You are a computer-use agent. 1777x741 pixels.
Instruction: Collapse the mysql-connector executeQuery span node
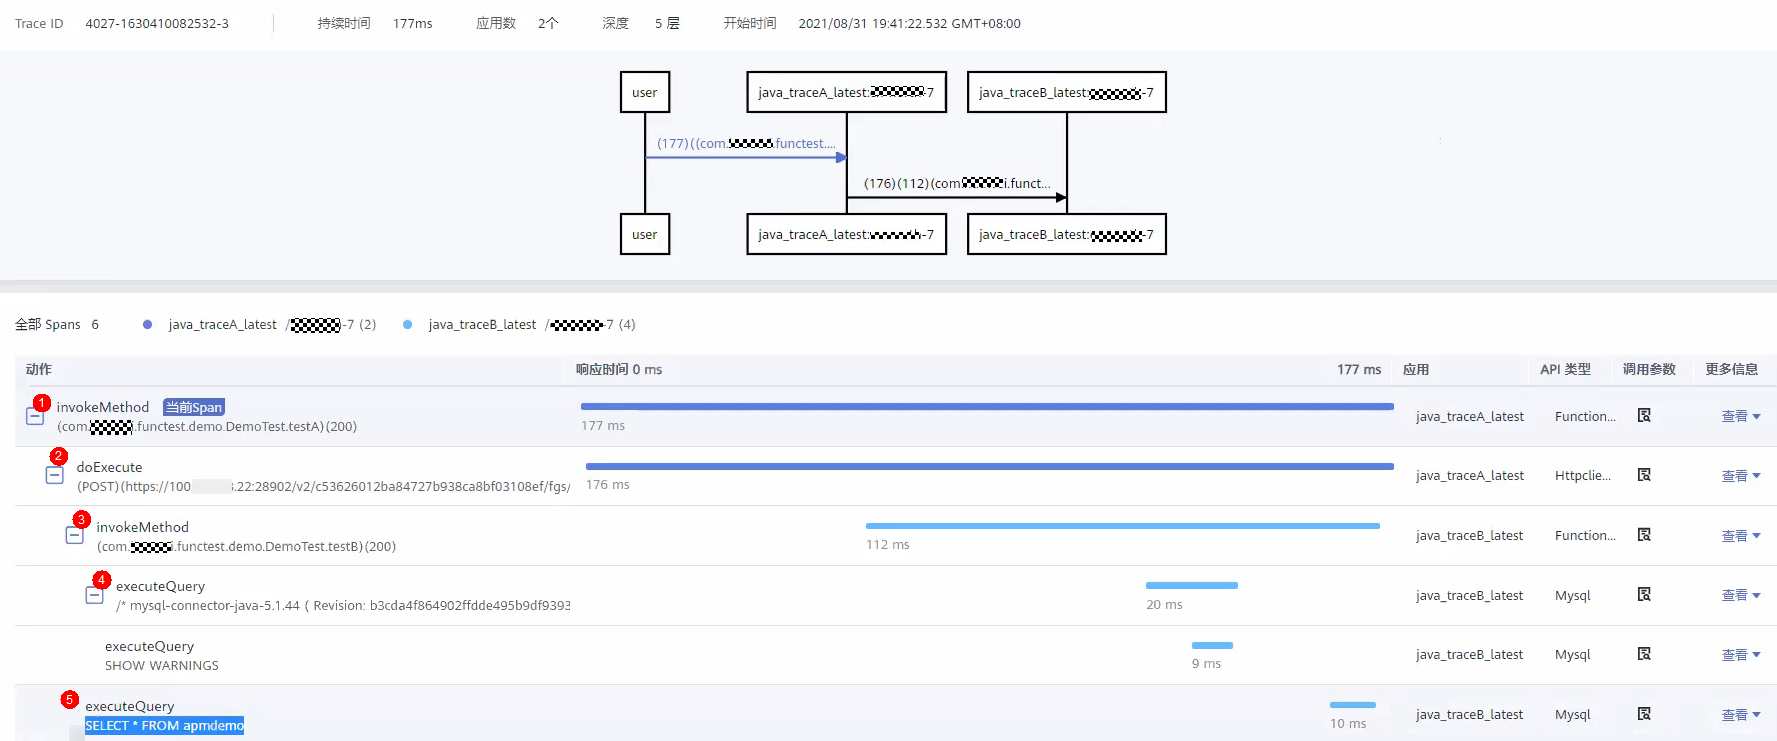pyautogui.click(x=95, y=596)
